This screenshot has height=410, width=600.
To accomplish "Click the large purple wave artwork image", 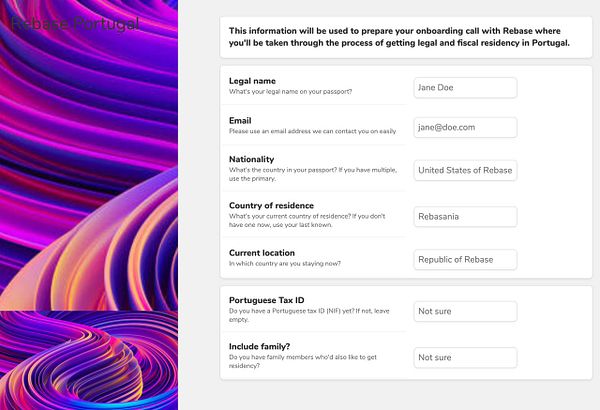I will click(89, 155).
